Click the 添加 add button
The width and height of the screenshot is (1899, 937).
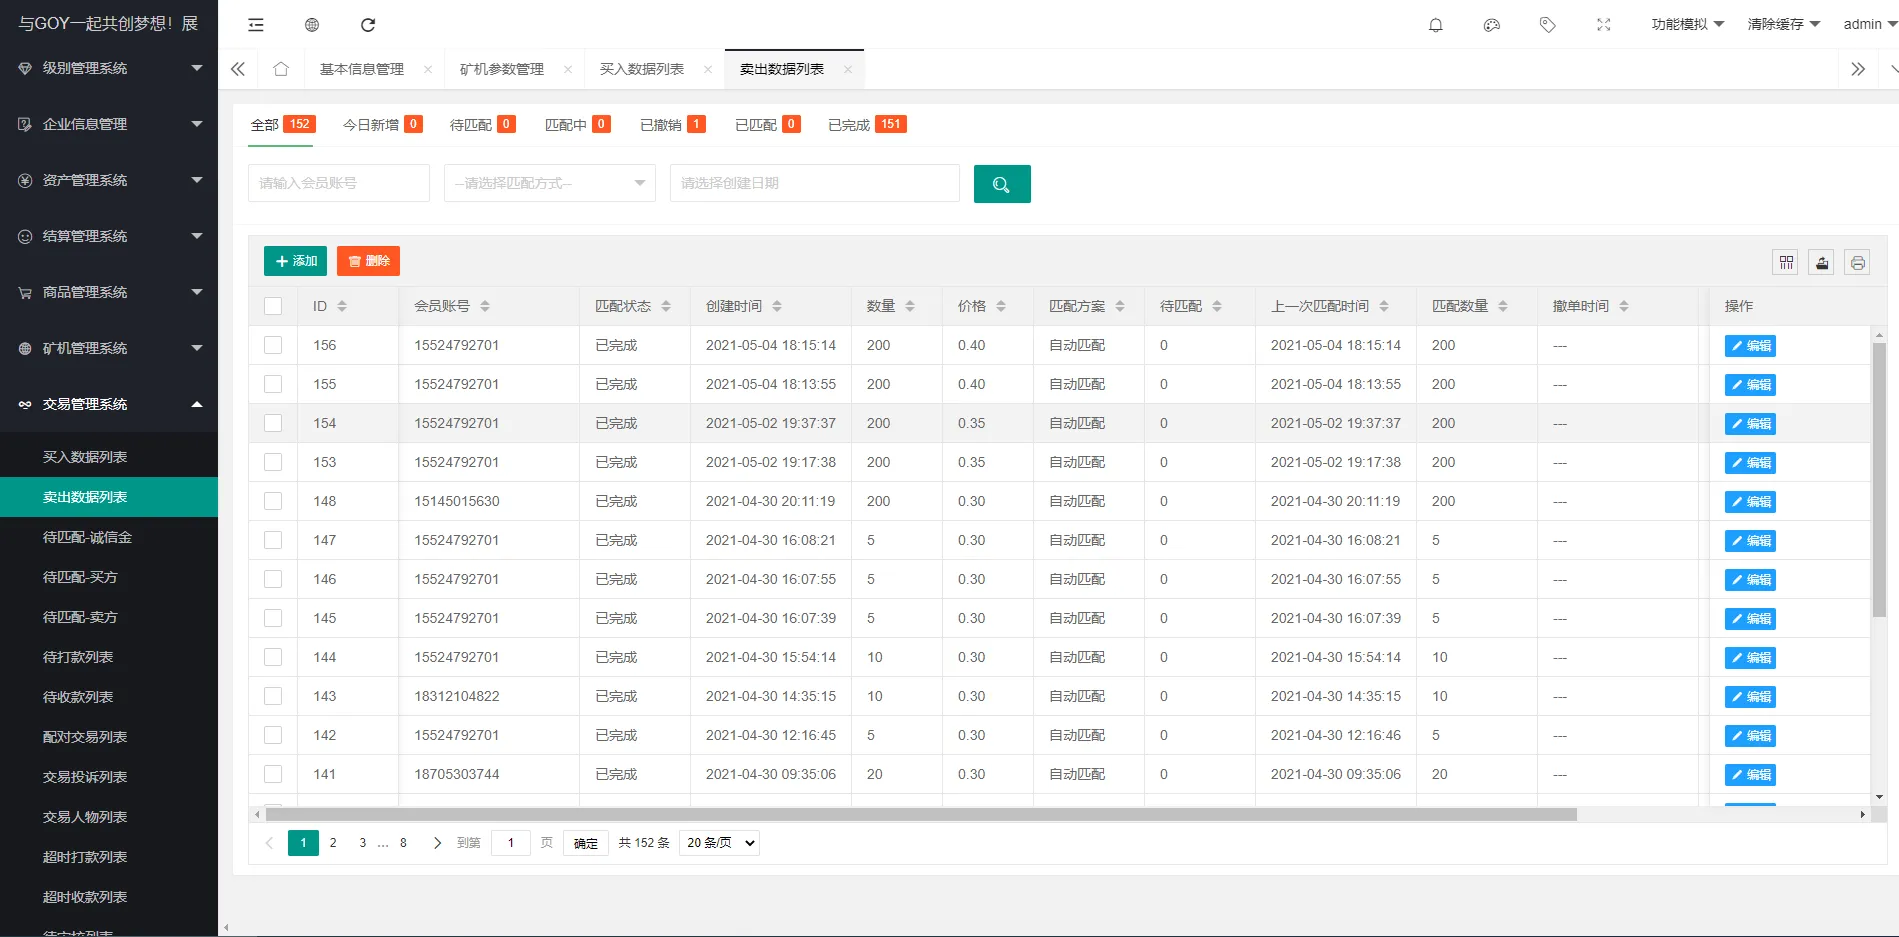tap(295, 260)
